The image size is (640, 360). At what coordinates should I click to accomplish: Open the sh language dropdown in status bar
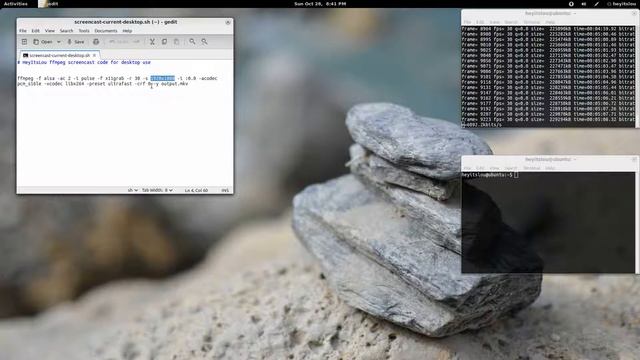pyautogui.click(x=133, y=190)
